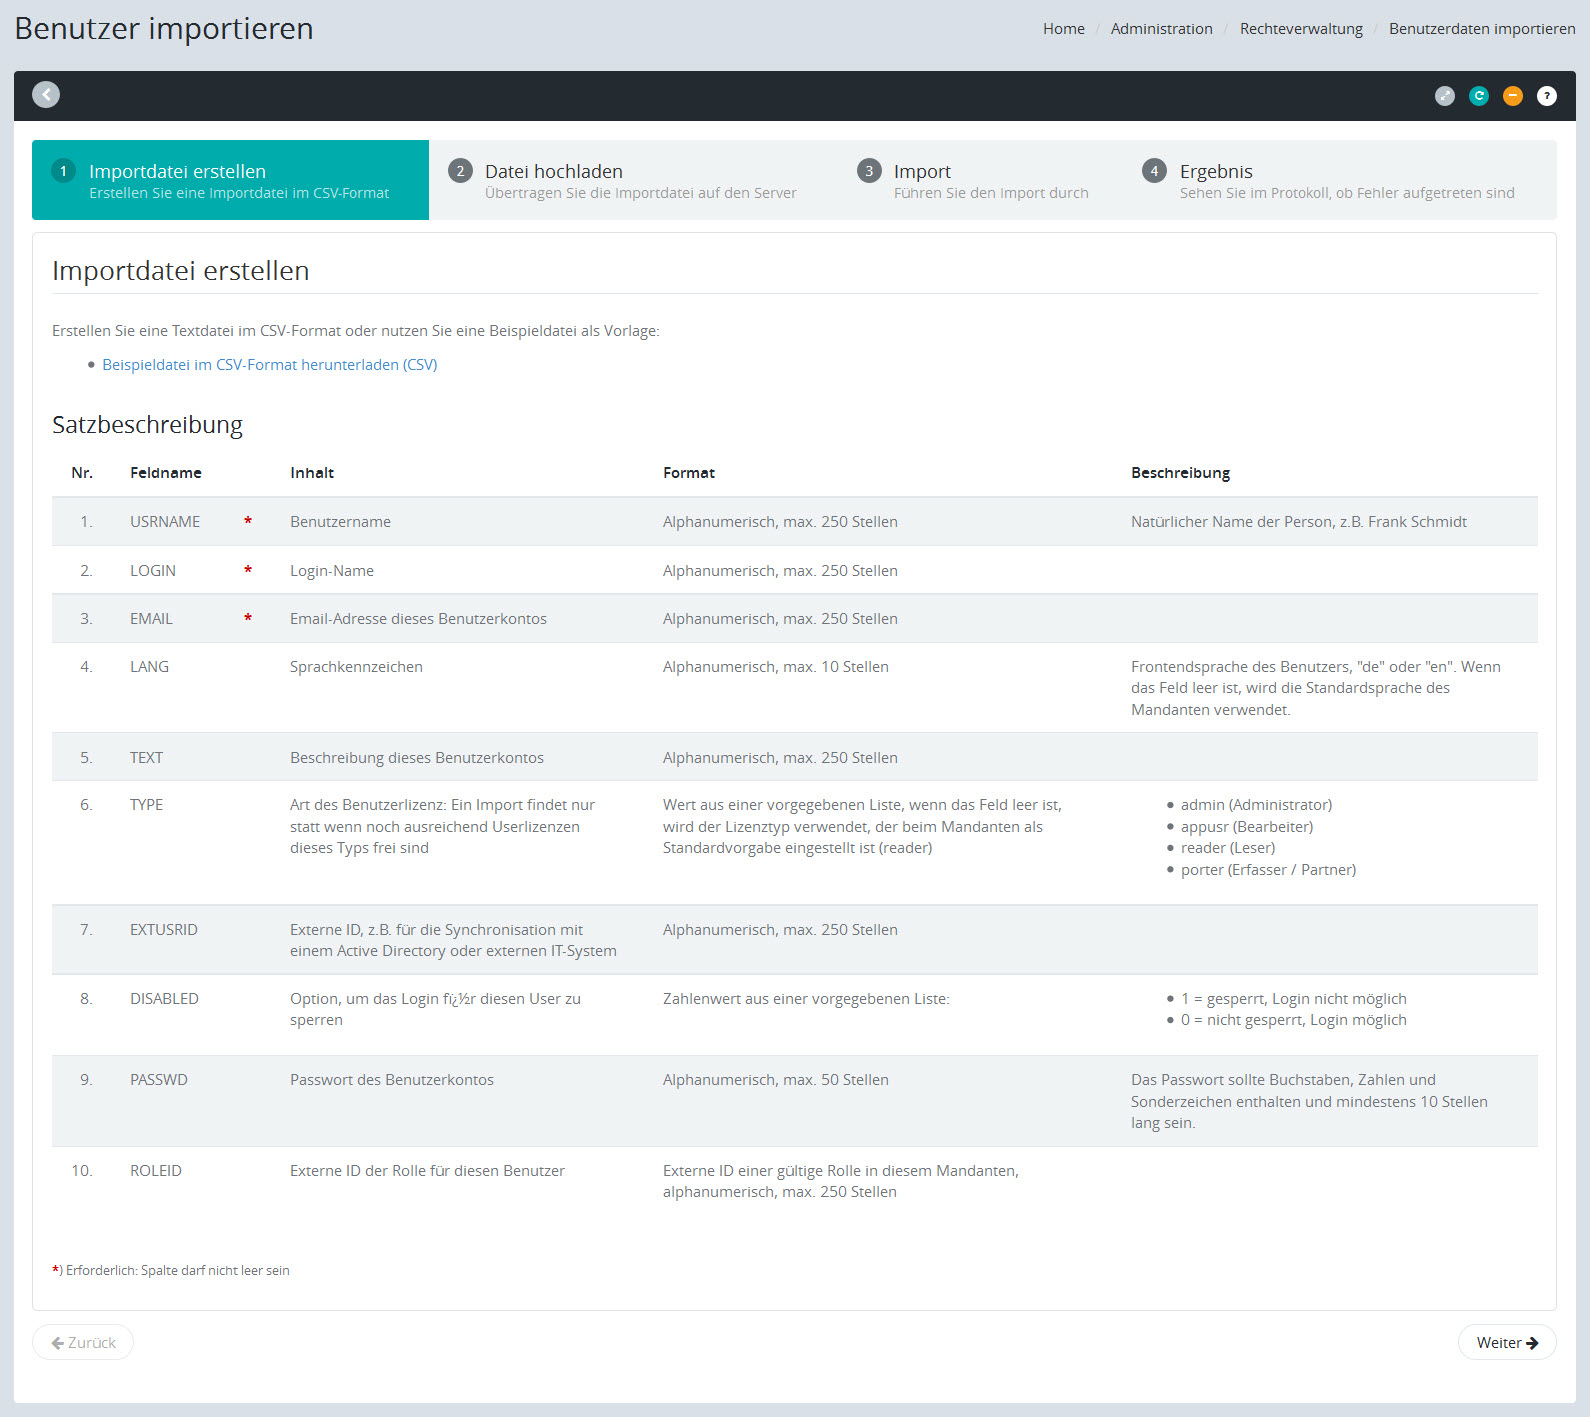Open the Import wizard step
The image size is (1590, 1417).
pyautogui.click(x=921, y=172)
